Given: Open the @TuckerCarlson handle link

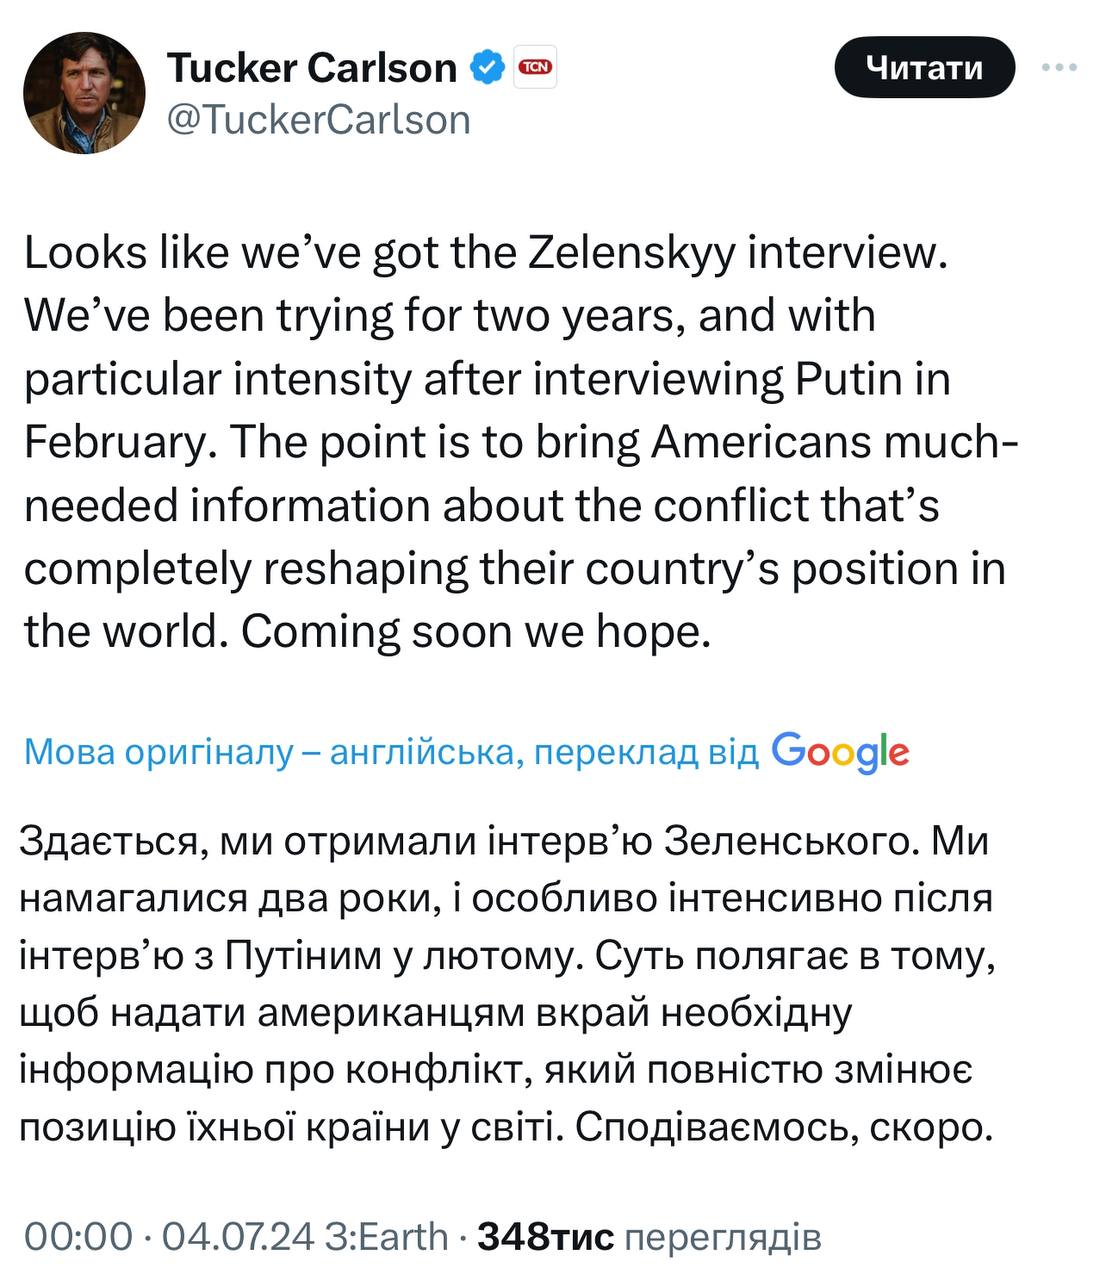Looking at the screenshot, I should coord(318,119).
